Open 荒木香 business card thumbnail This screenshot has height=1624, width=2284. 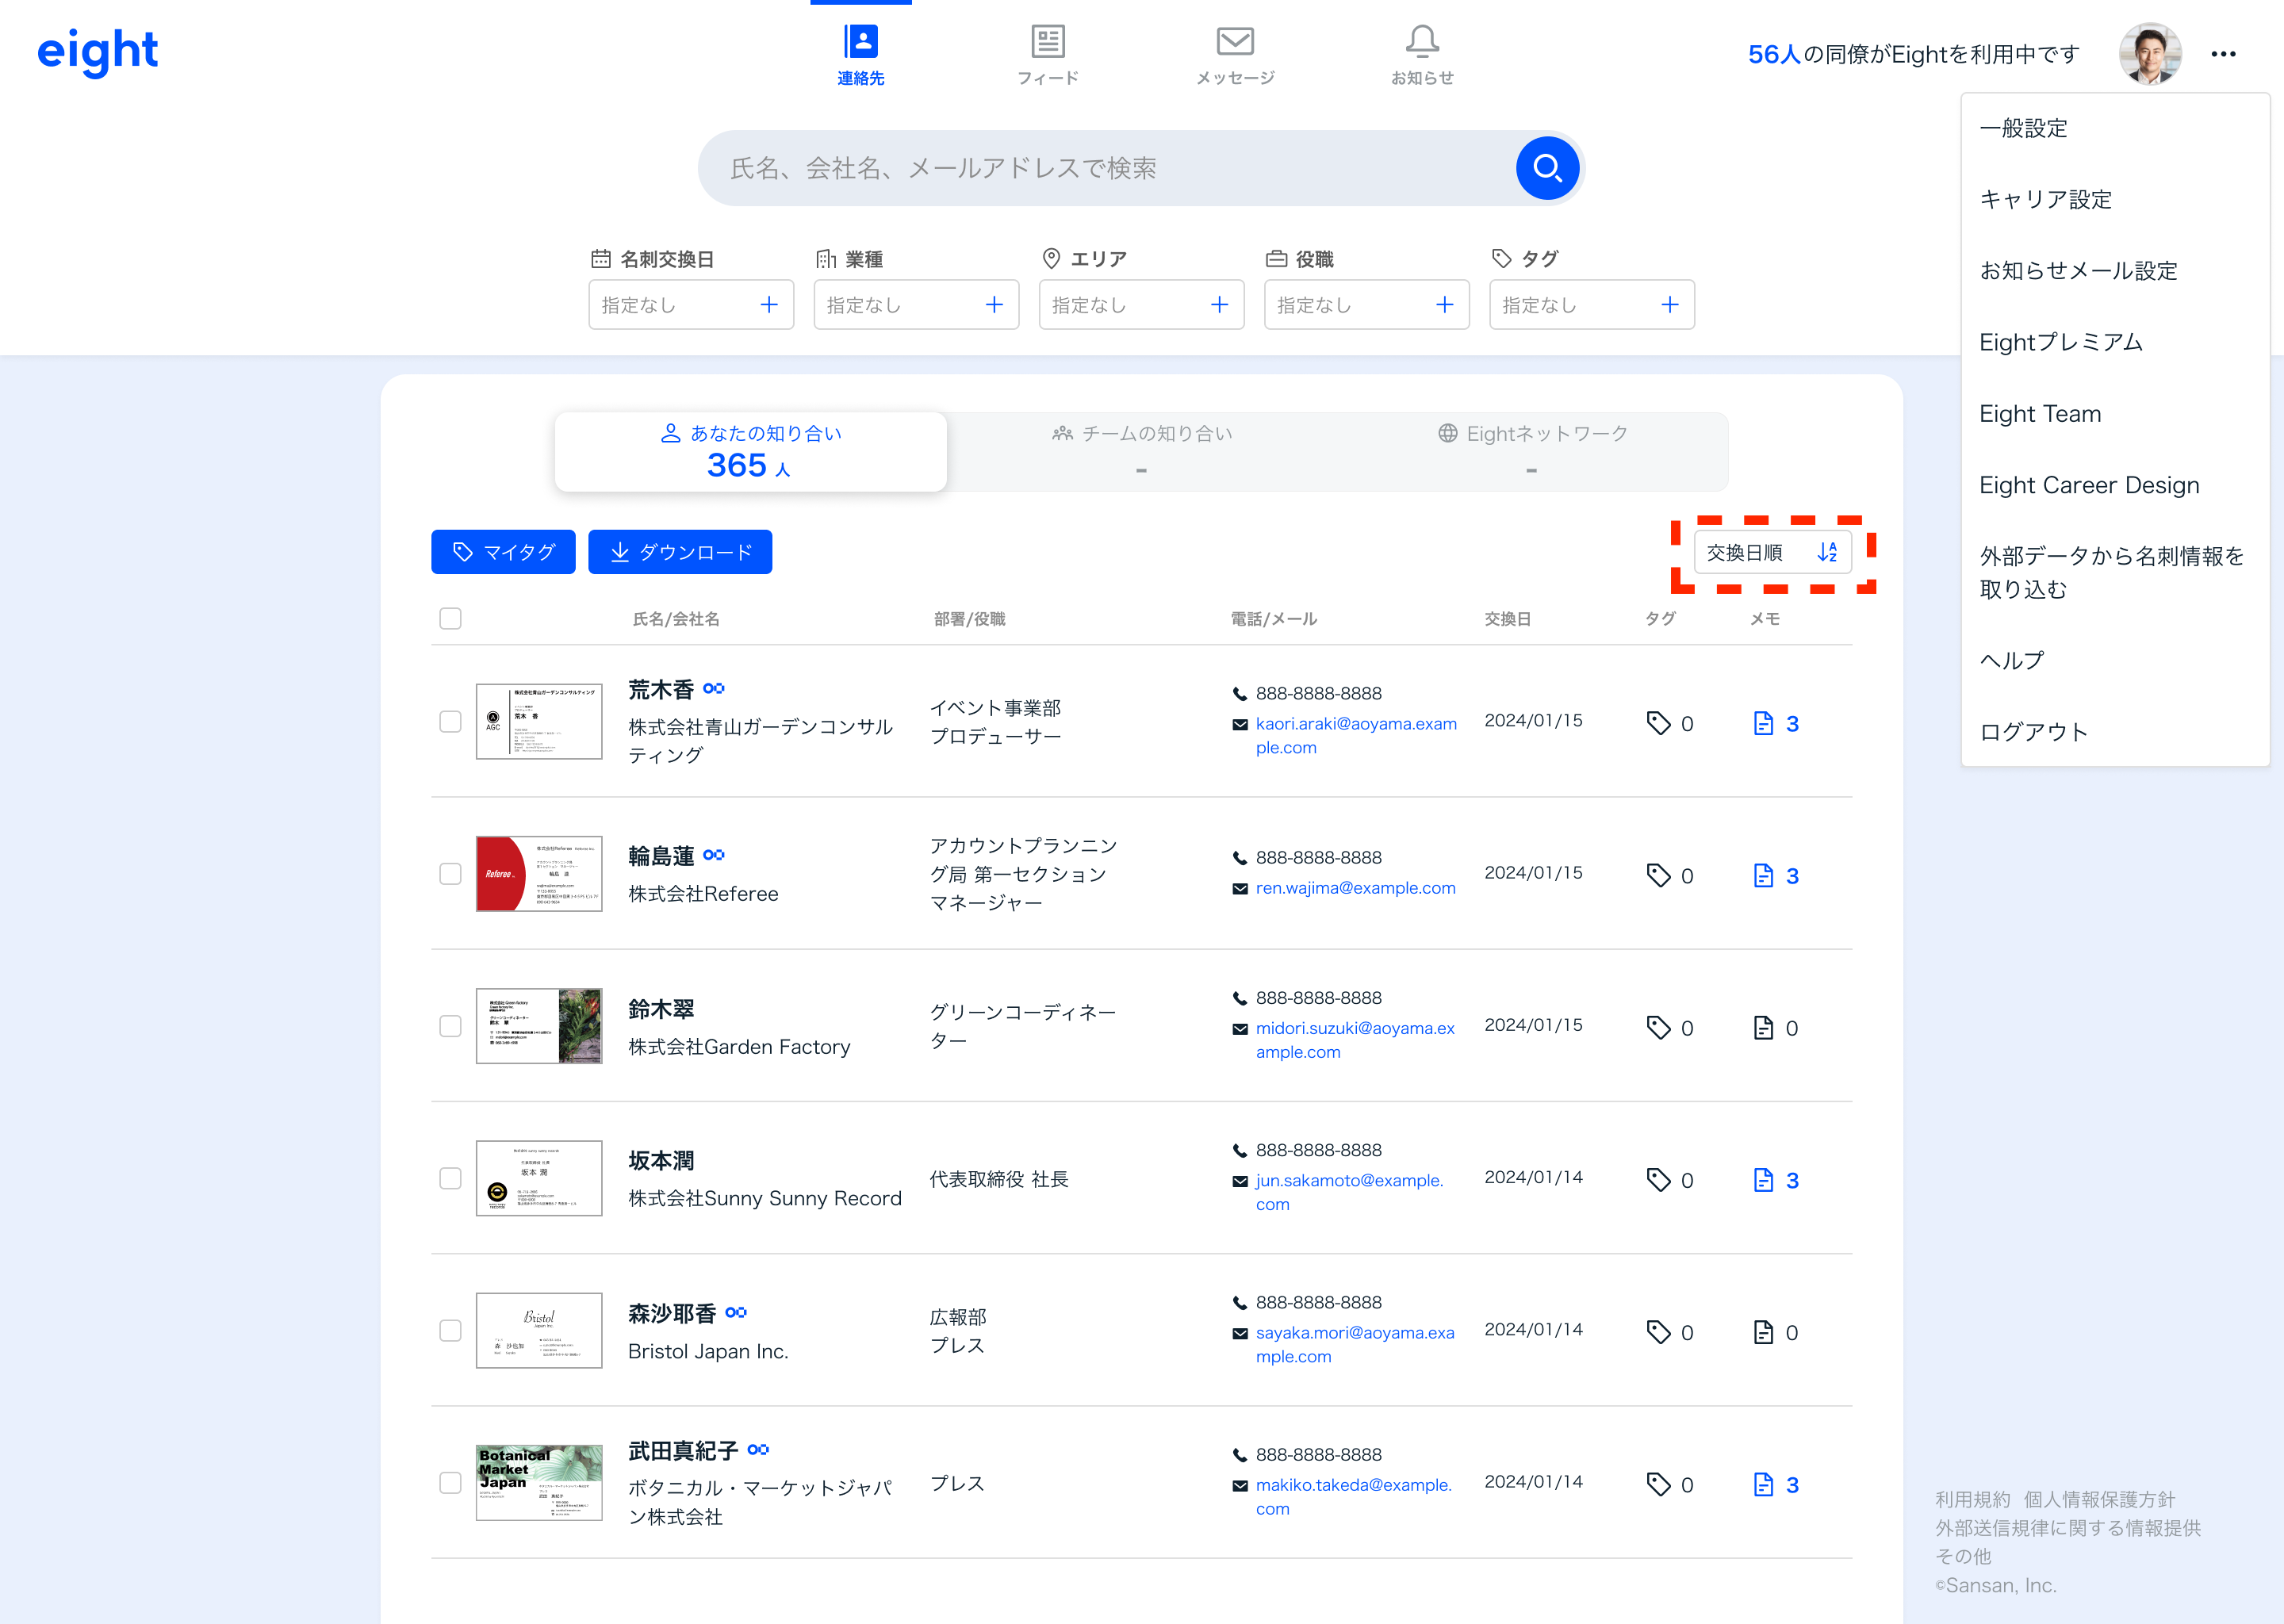539,721
